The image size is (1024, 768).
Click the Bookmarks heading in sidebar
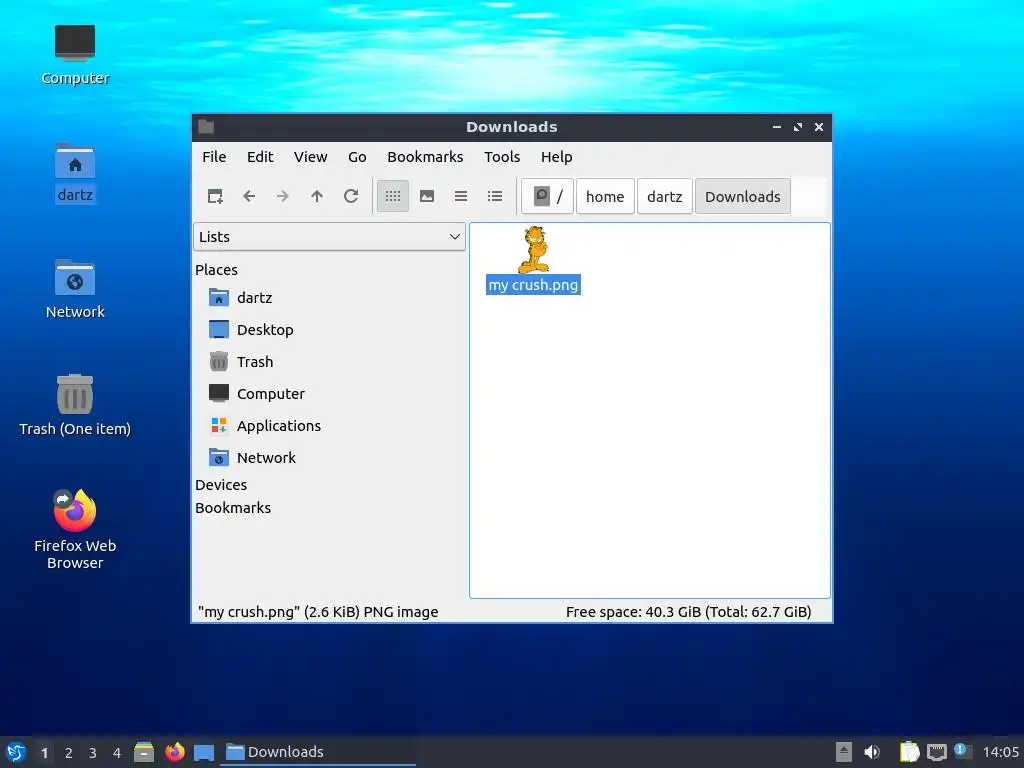click(x=232, y=507)
